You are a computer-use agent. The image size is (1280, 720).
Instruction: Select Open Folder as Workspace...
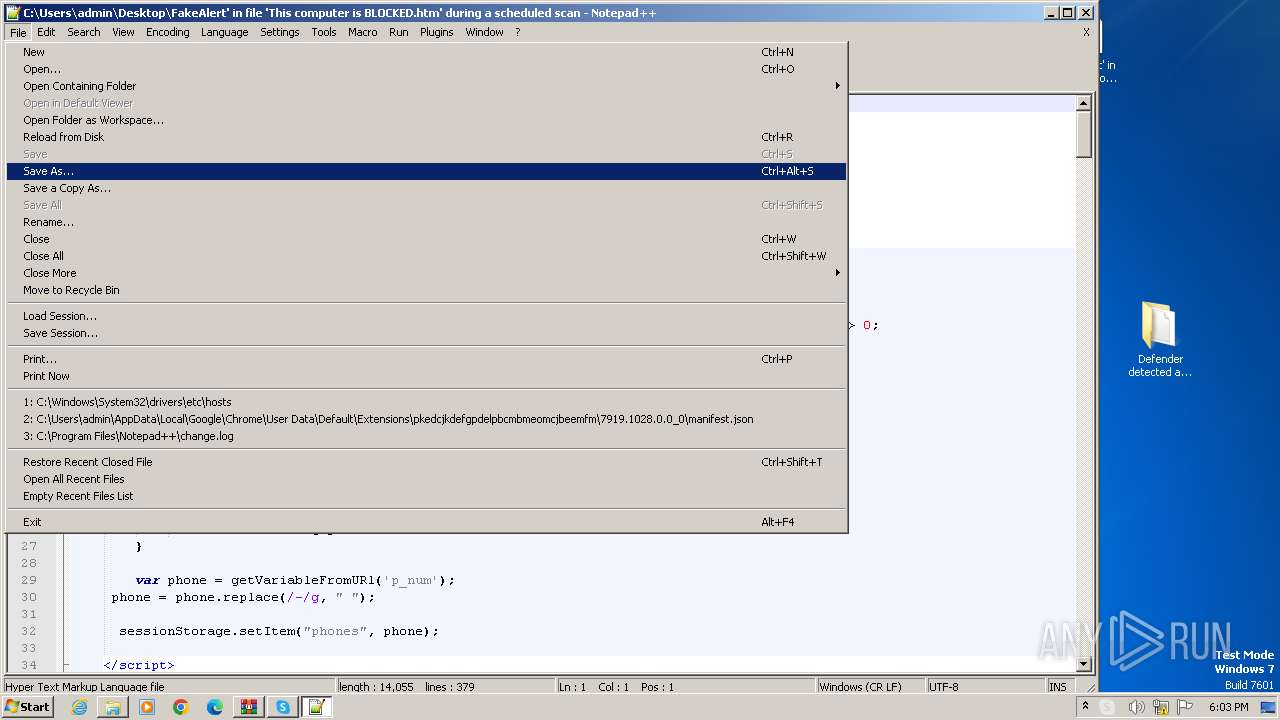[x=427, y=120]
